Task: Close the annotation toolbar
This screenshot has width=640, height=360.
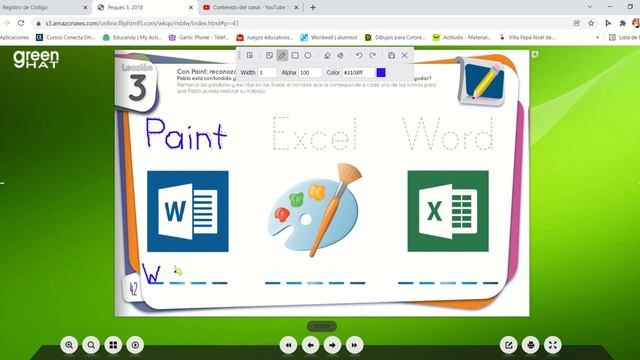Action: coord(404,55)
